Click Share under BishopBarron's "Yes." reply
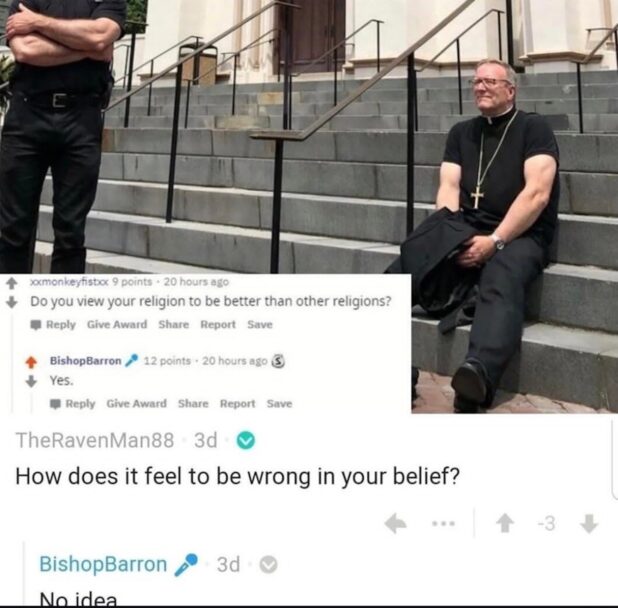The height and width of the screenshot is (608, 618). (x=193, y=403)
